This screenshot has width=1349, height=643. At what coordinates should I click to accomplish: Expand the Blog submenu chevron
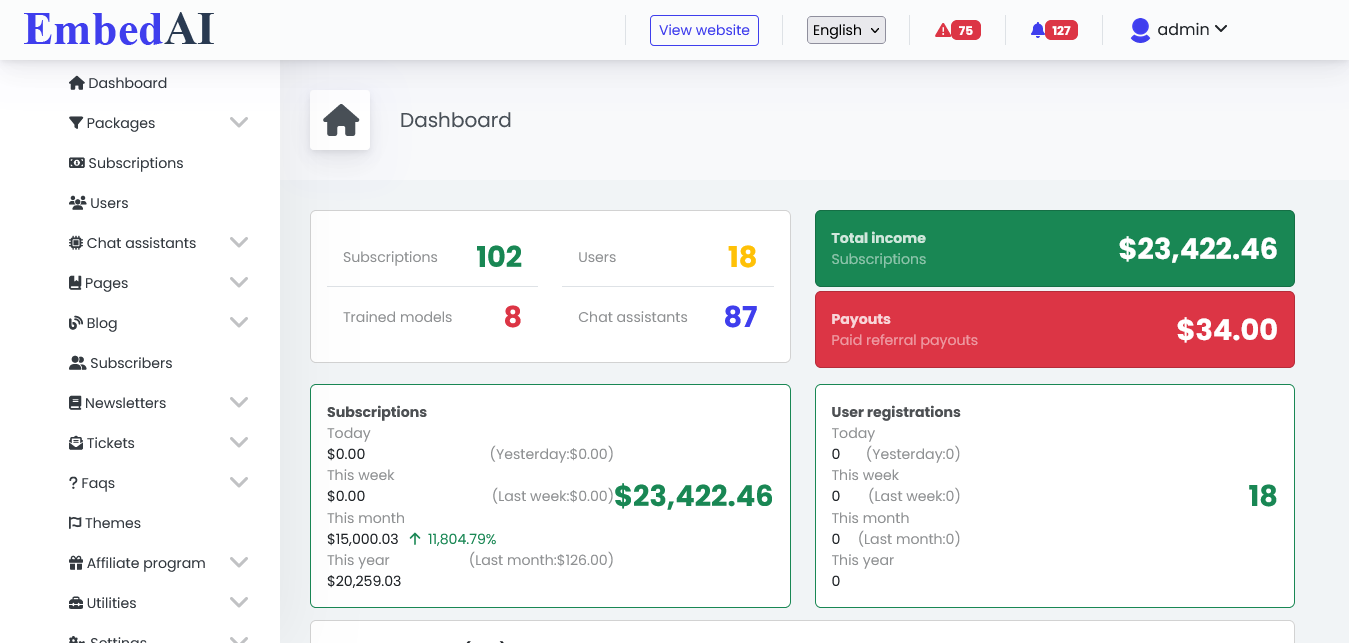(239, 322)
